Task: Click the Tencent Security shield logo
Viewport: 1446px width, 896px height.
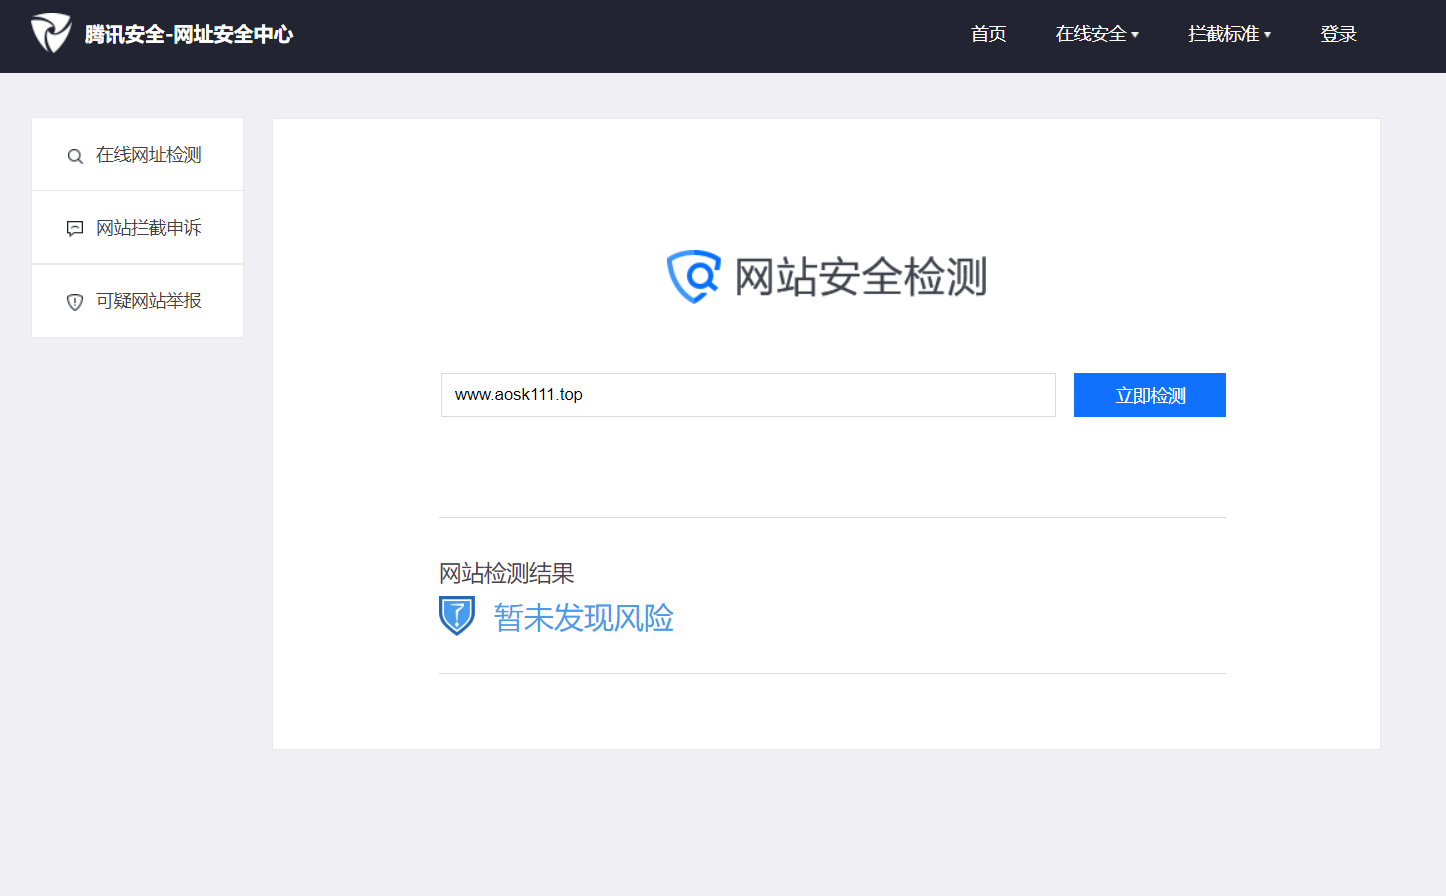Action: [x=50, y=33]
